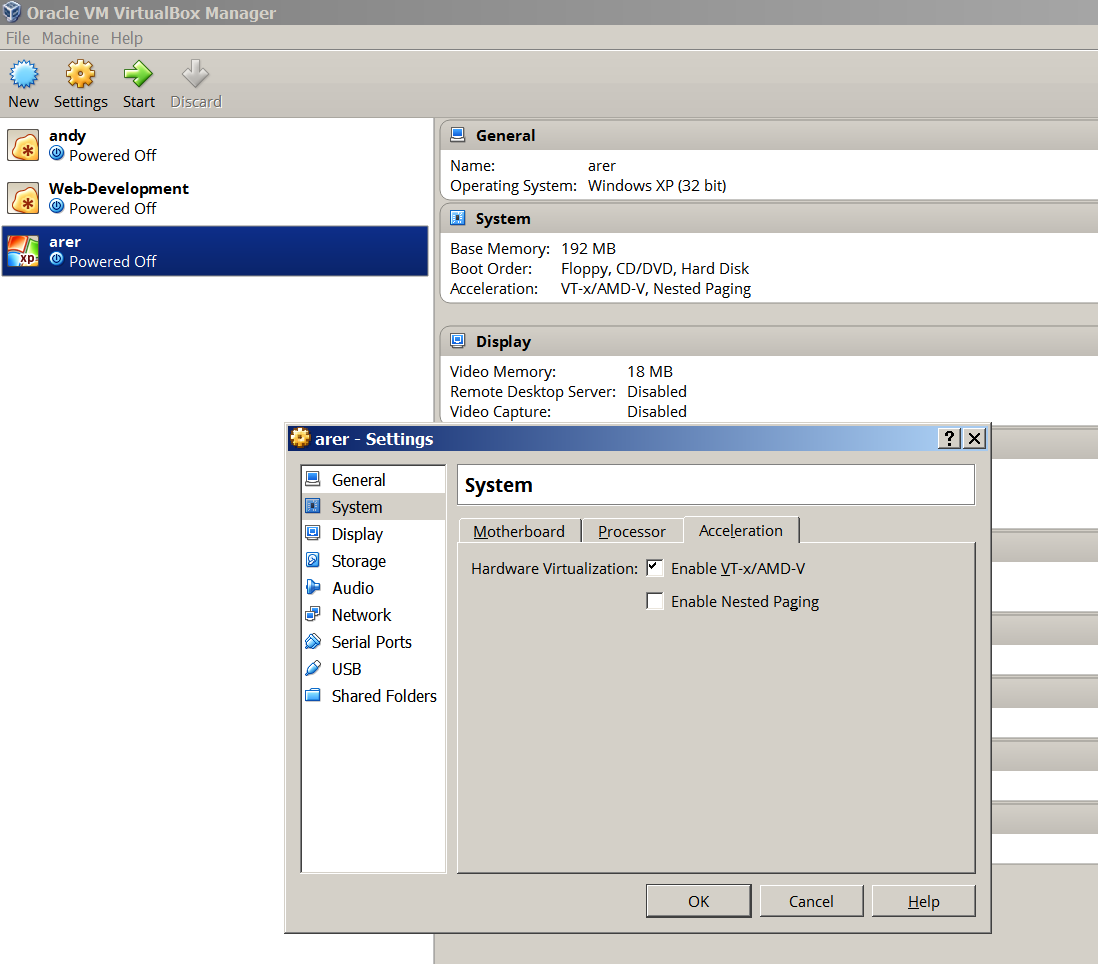Image resolution: width=1098 pixels, height=964 pixels.
Task: Click OK to confirm settings
Action: click(x=698, y=901)
